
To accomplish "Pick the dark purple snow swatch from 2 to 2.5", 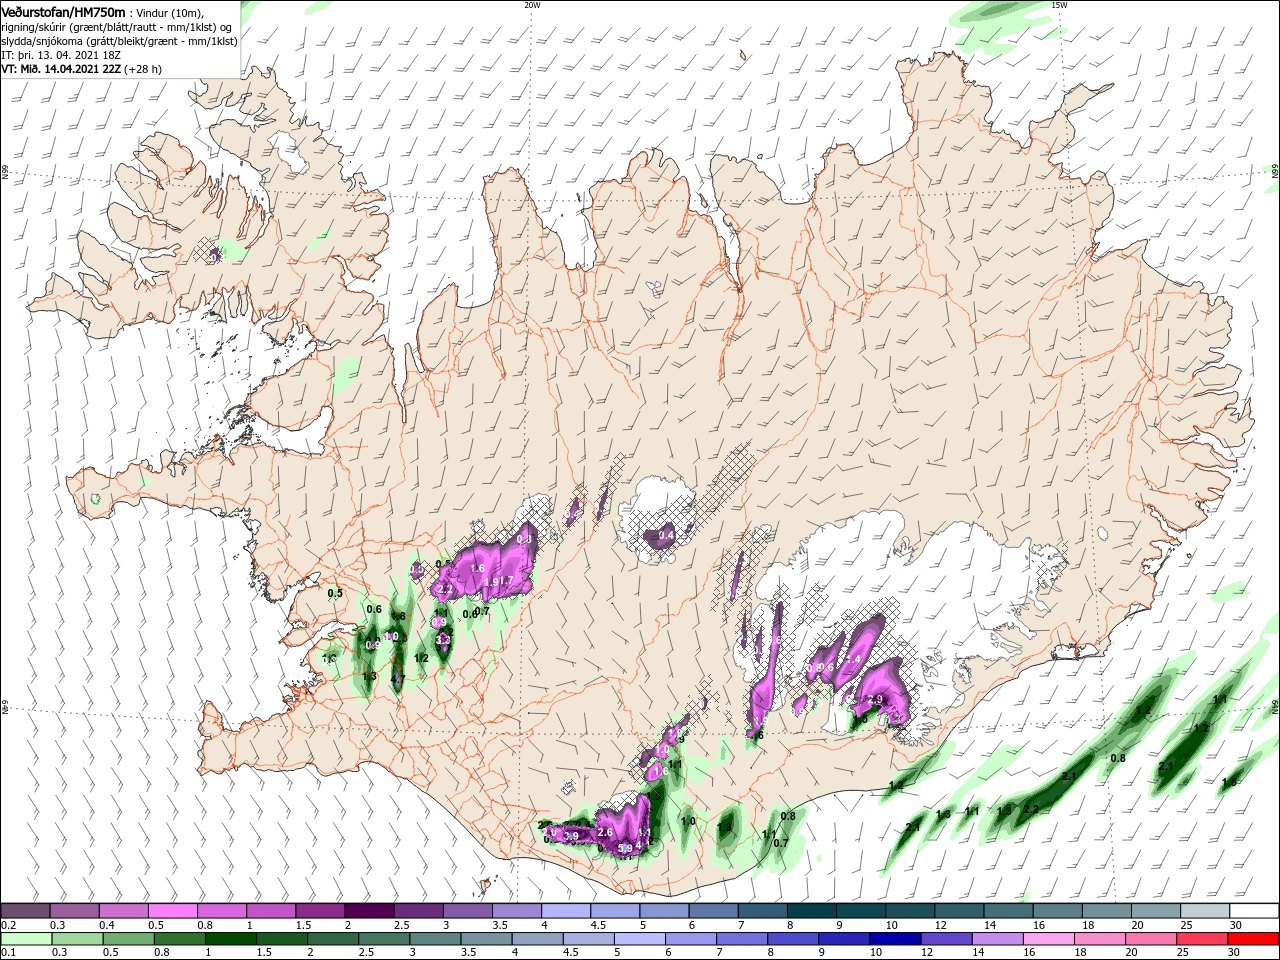I will click(x=369, y=911).
